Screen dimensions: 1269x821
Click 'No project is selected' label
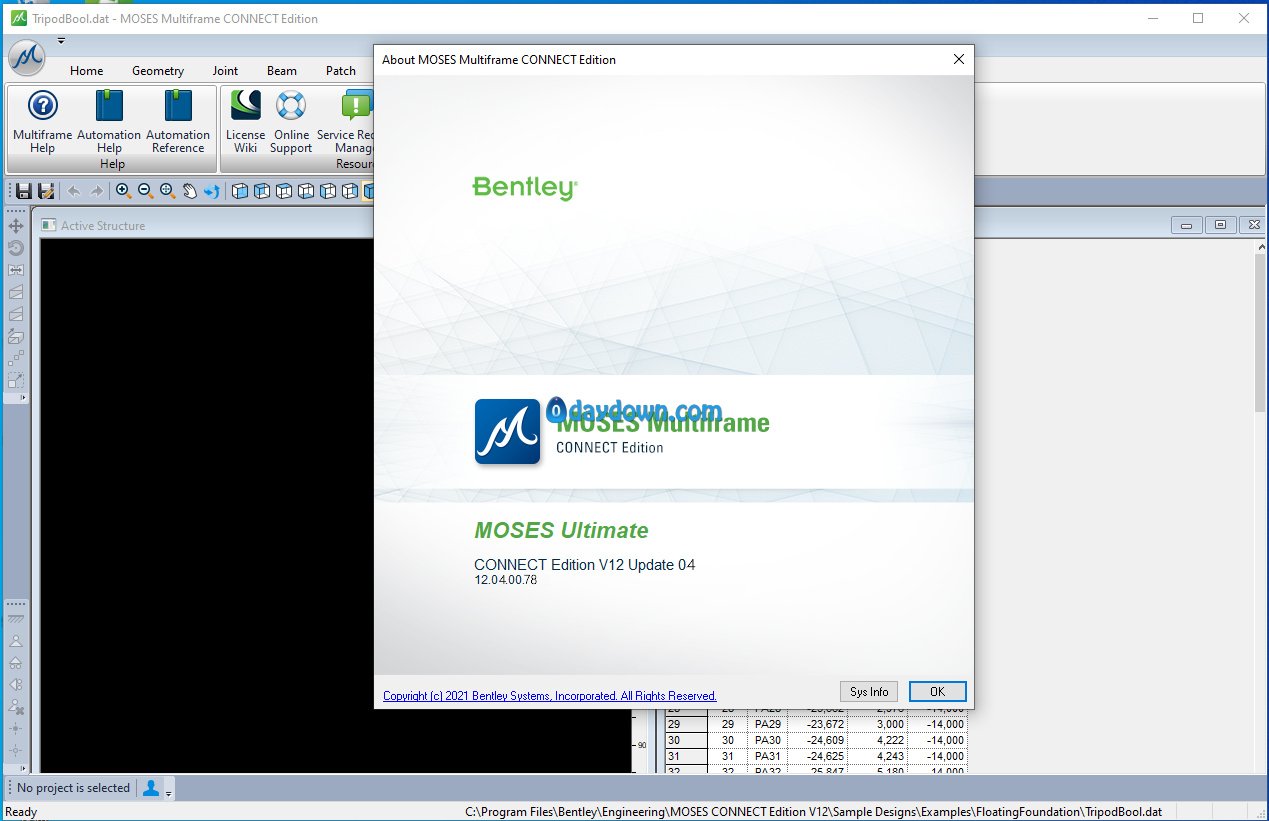click(73, 788)
